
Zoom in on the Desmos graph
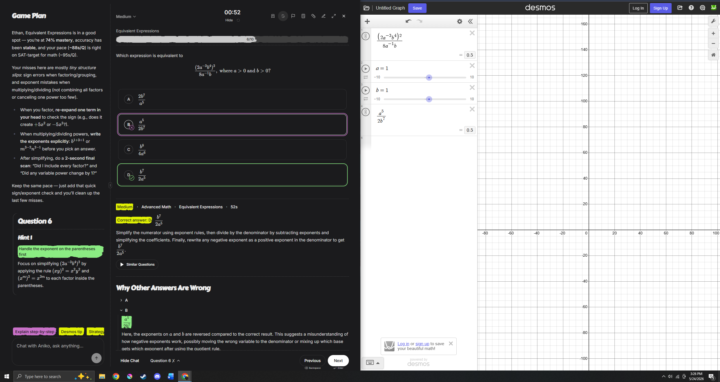[713, 34]
